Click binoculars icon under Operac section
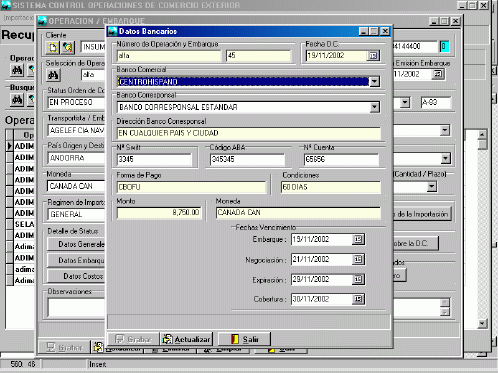 (x=17, y=70)
